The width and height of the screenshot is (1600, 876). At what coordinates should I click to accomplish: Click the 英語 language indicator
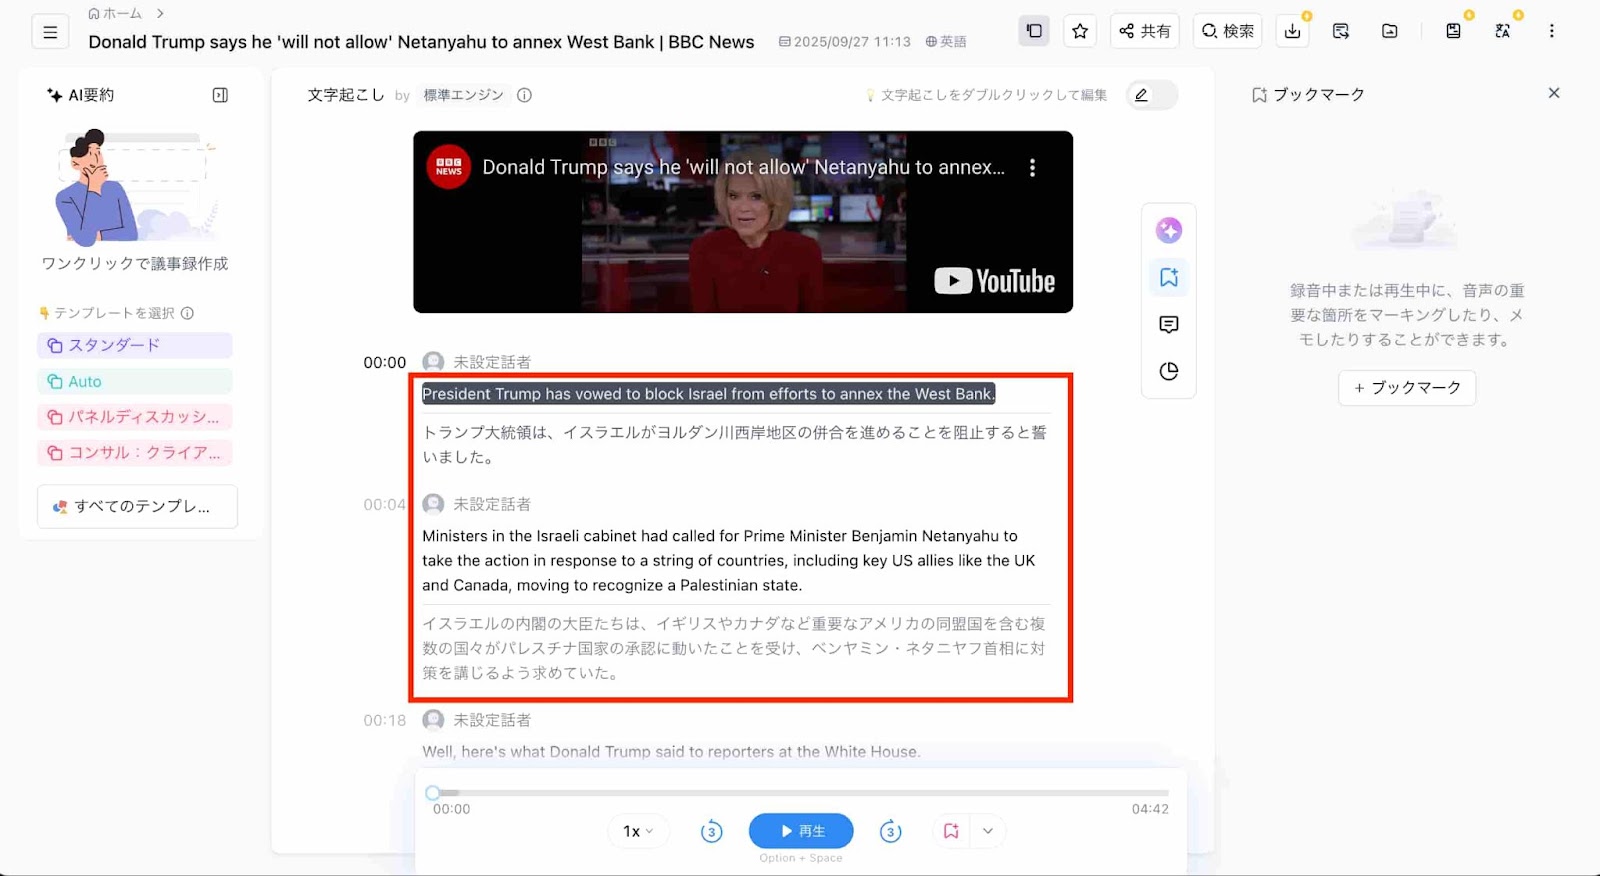tap(946, 41)
